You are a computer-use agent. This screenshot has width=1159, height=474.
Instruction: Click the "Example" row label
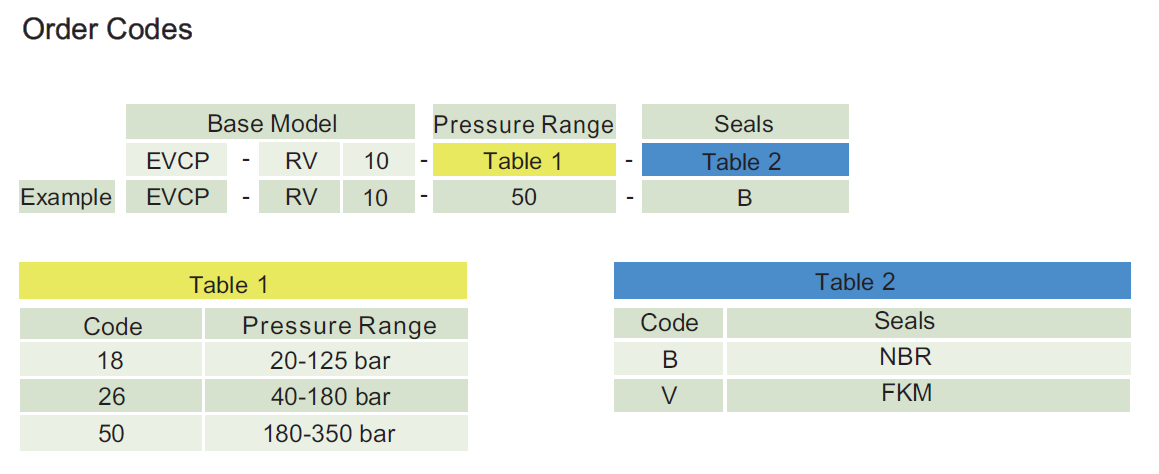point(66,197)
